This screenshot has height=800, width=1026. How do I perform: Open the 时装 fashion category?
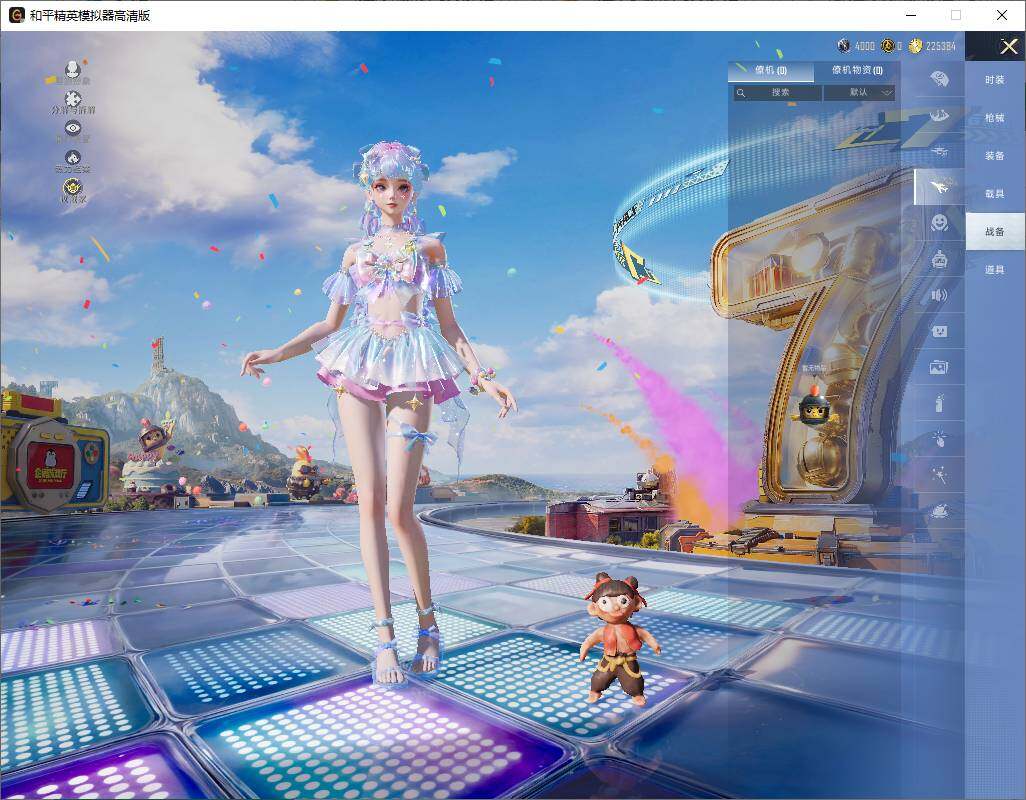point(995,80)
